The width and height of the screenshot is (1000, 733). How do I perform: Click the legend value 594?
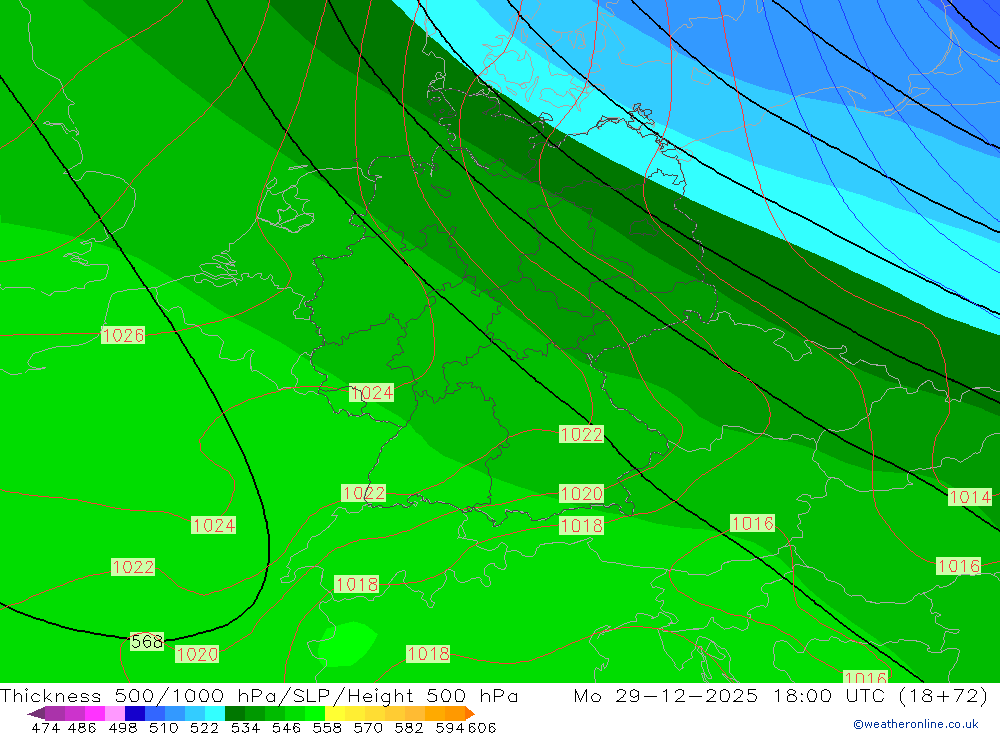(x=450, y=727)
